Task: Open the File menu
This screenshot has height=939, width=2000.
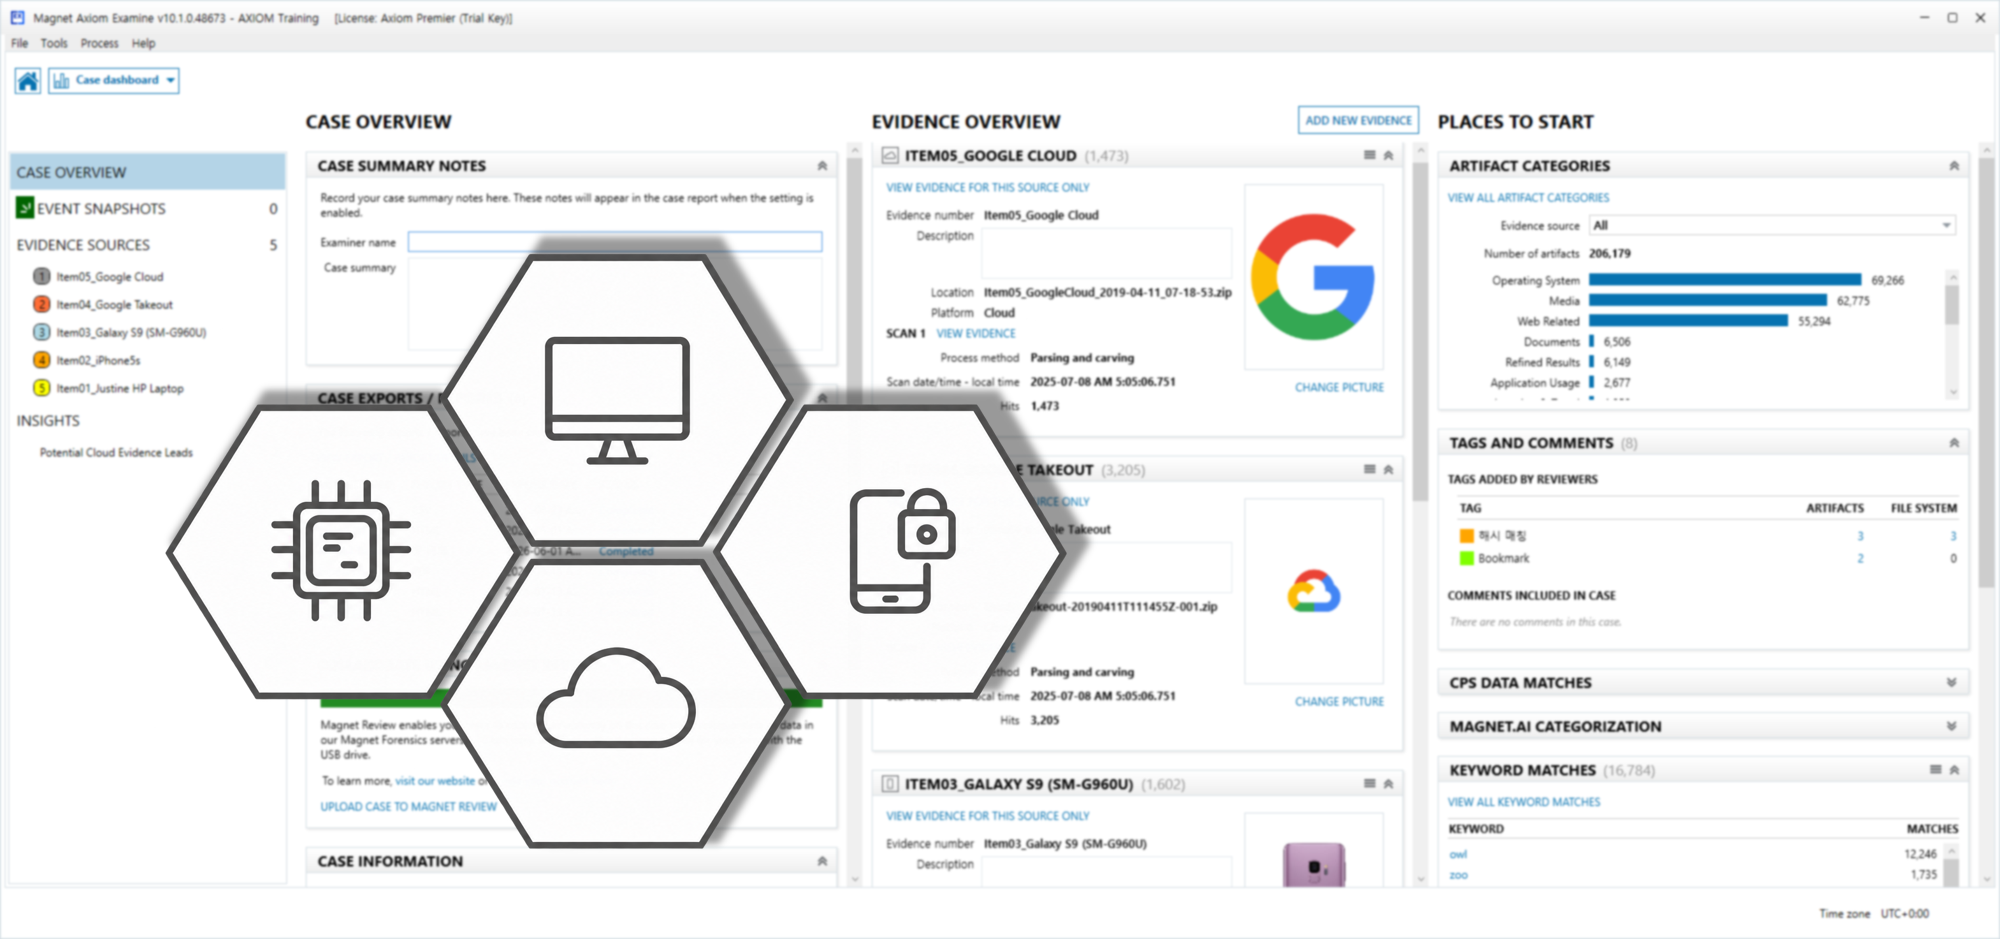Action: (x=20, y=43)
